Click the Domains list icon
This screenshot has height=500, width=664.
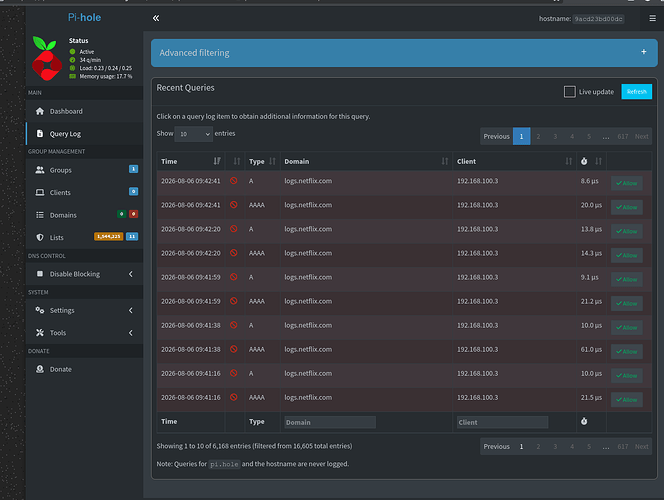40,215
